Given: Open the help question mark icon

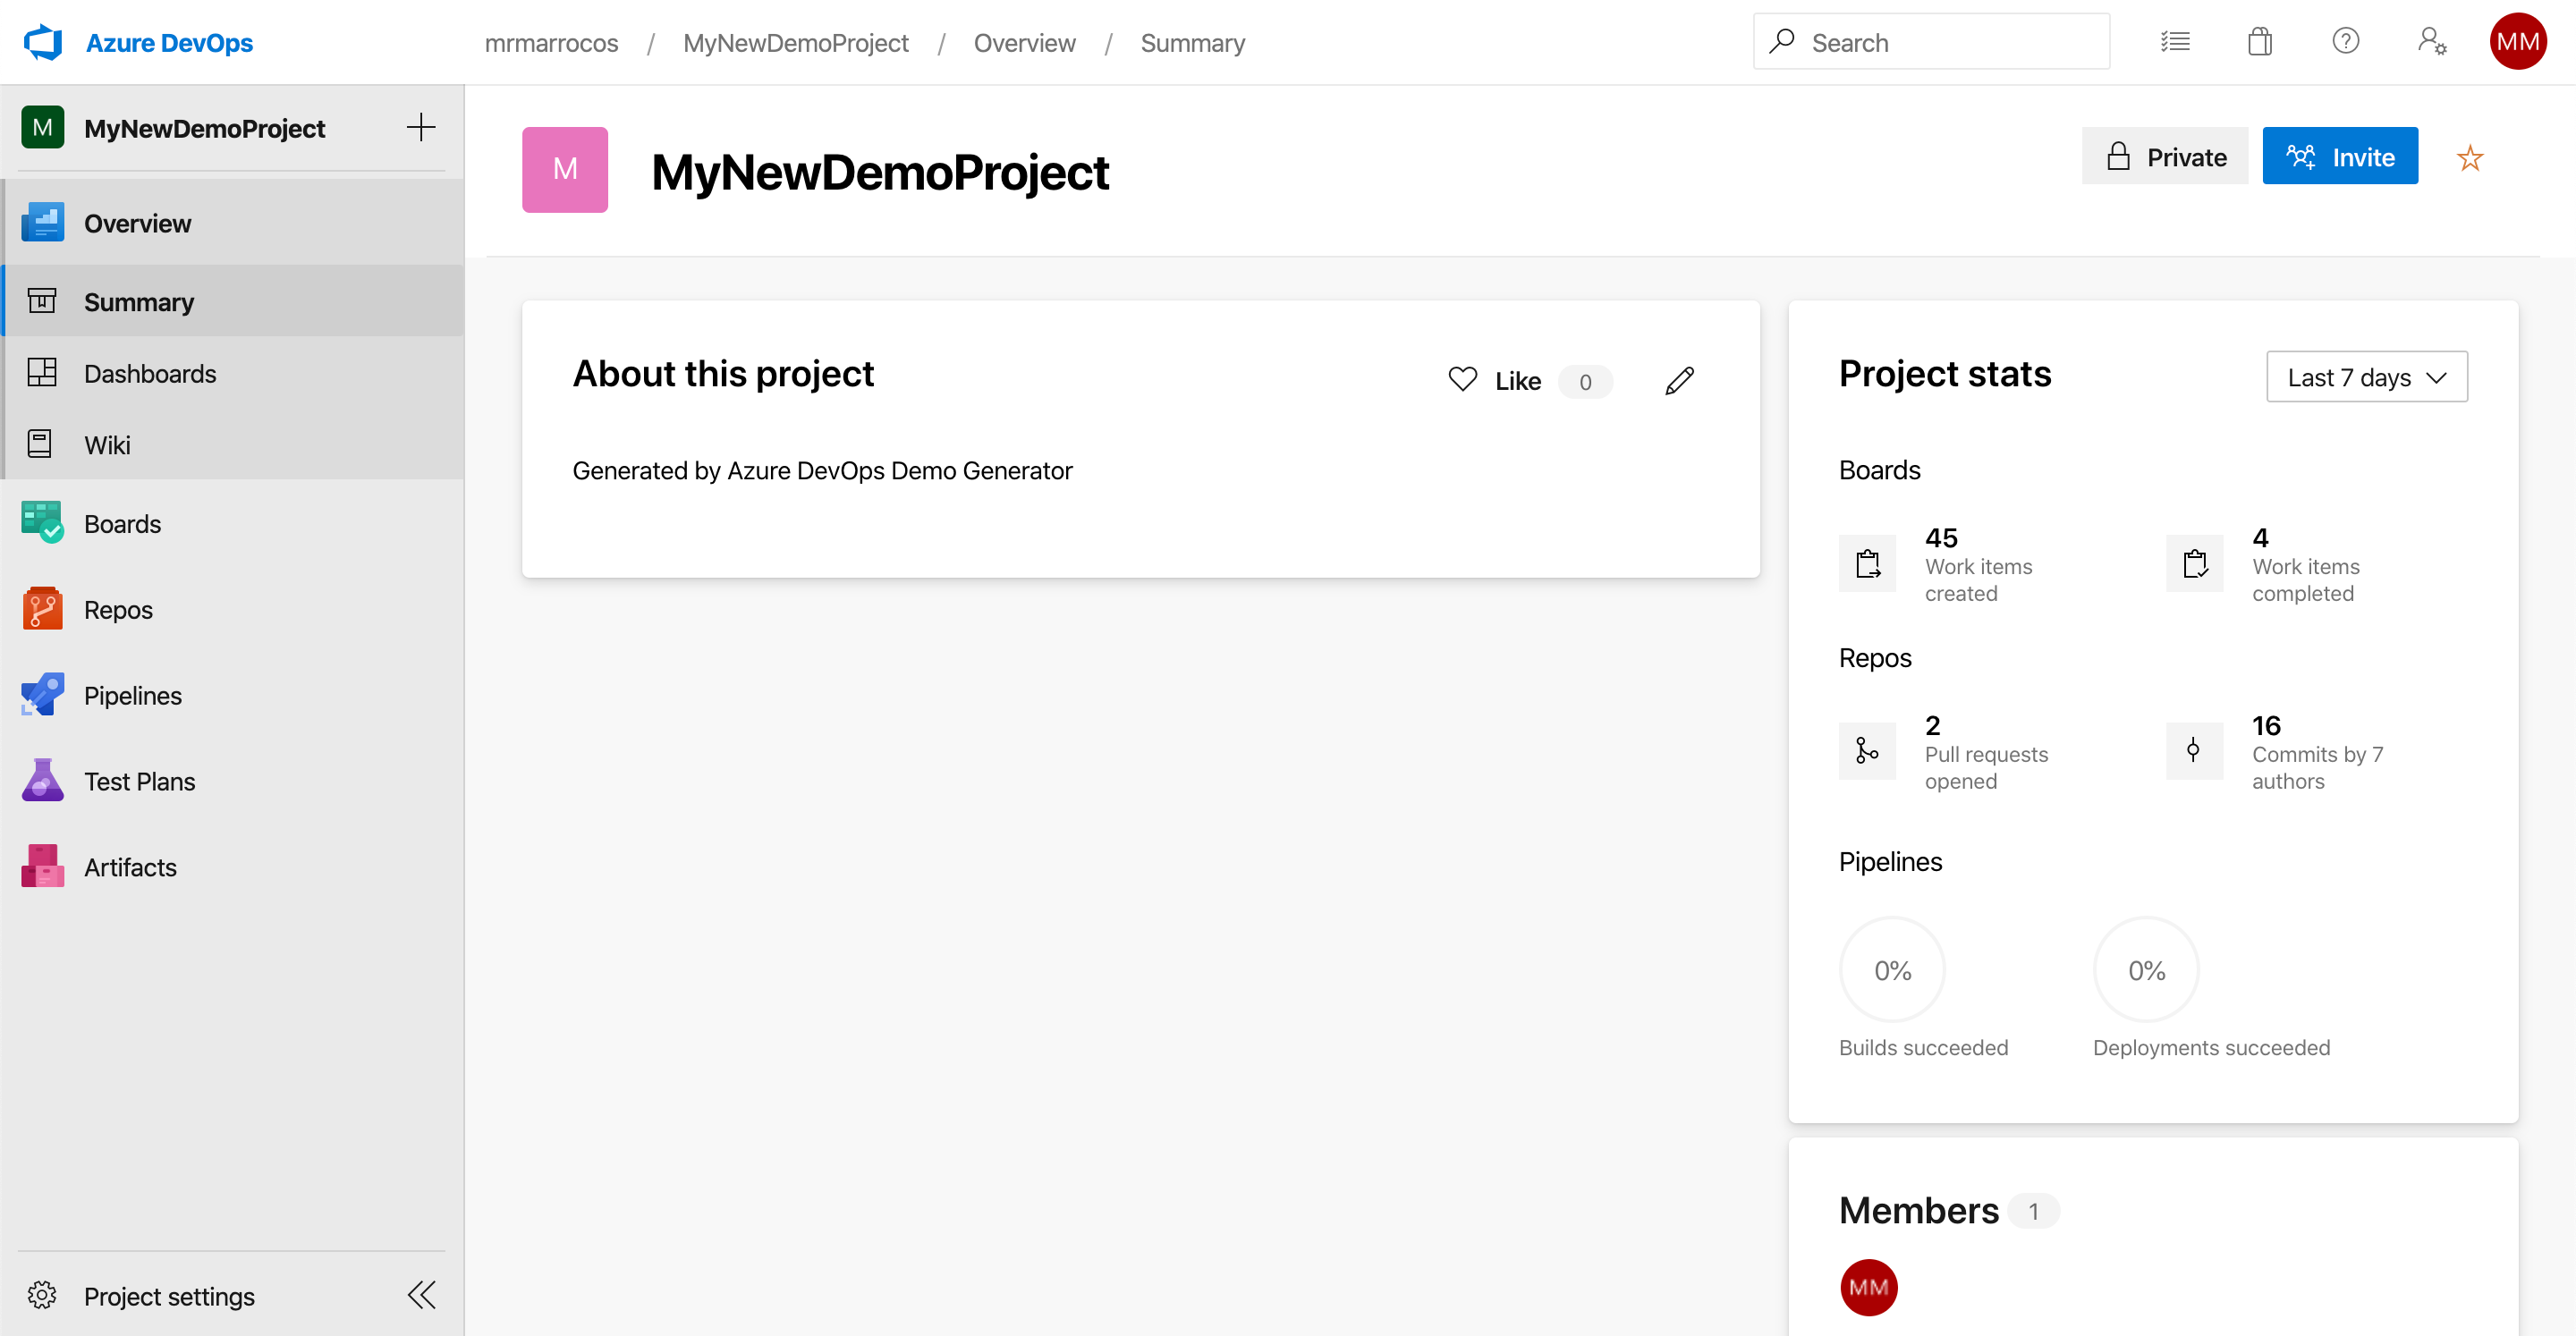Looking at the screenshot, I should click(2345, 42).
